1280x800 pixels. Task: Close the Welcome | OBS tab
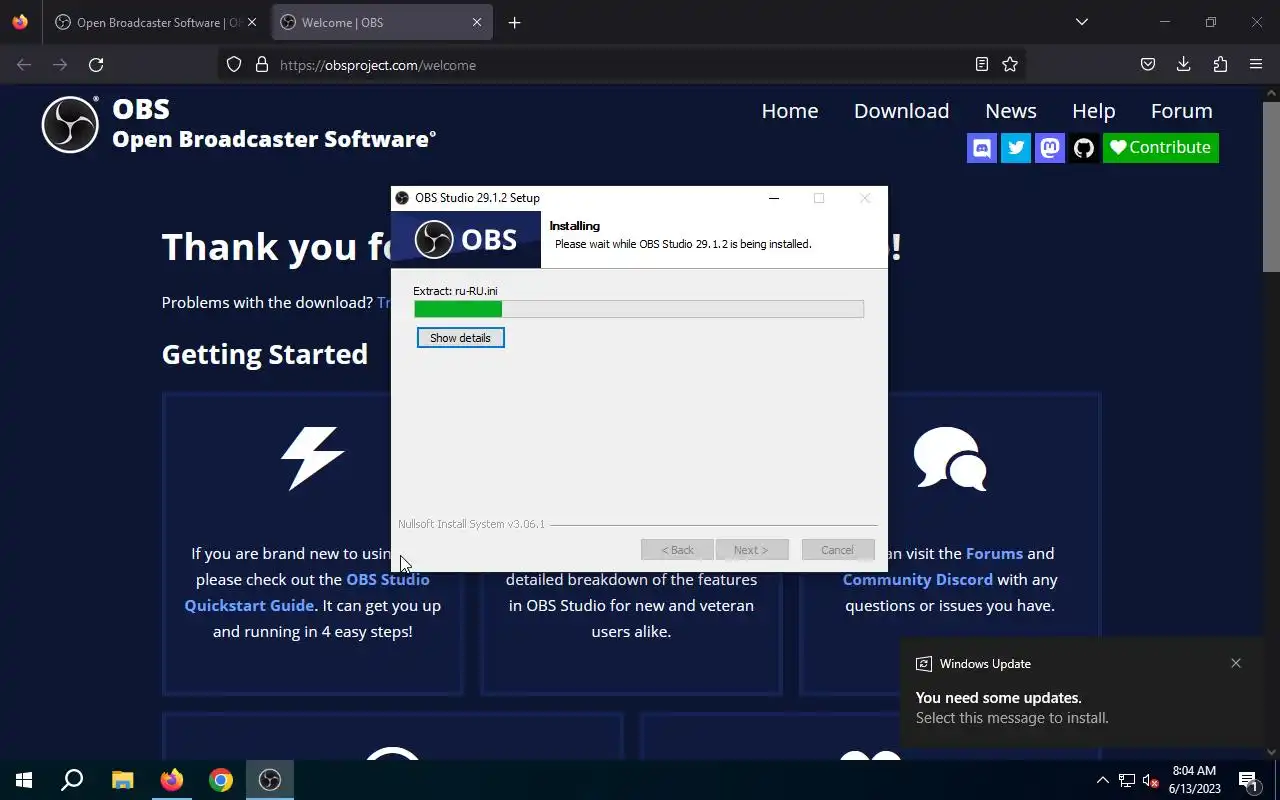(477, 22)
